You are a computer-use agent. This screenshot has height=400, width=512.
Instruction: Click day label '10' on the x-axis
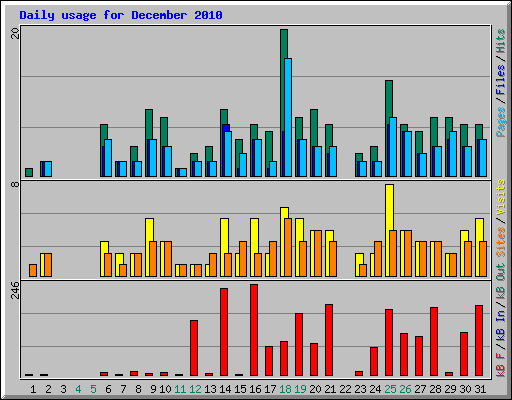(165, 389)
